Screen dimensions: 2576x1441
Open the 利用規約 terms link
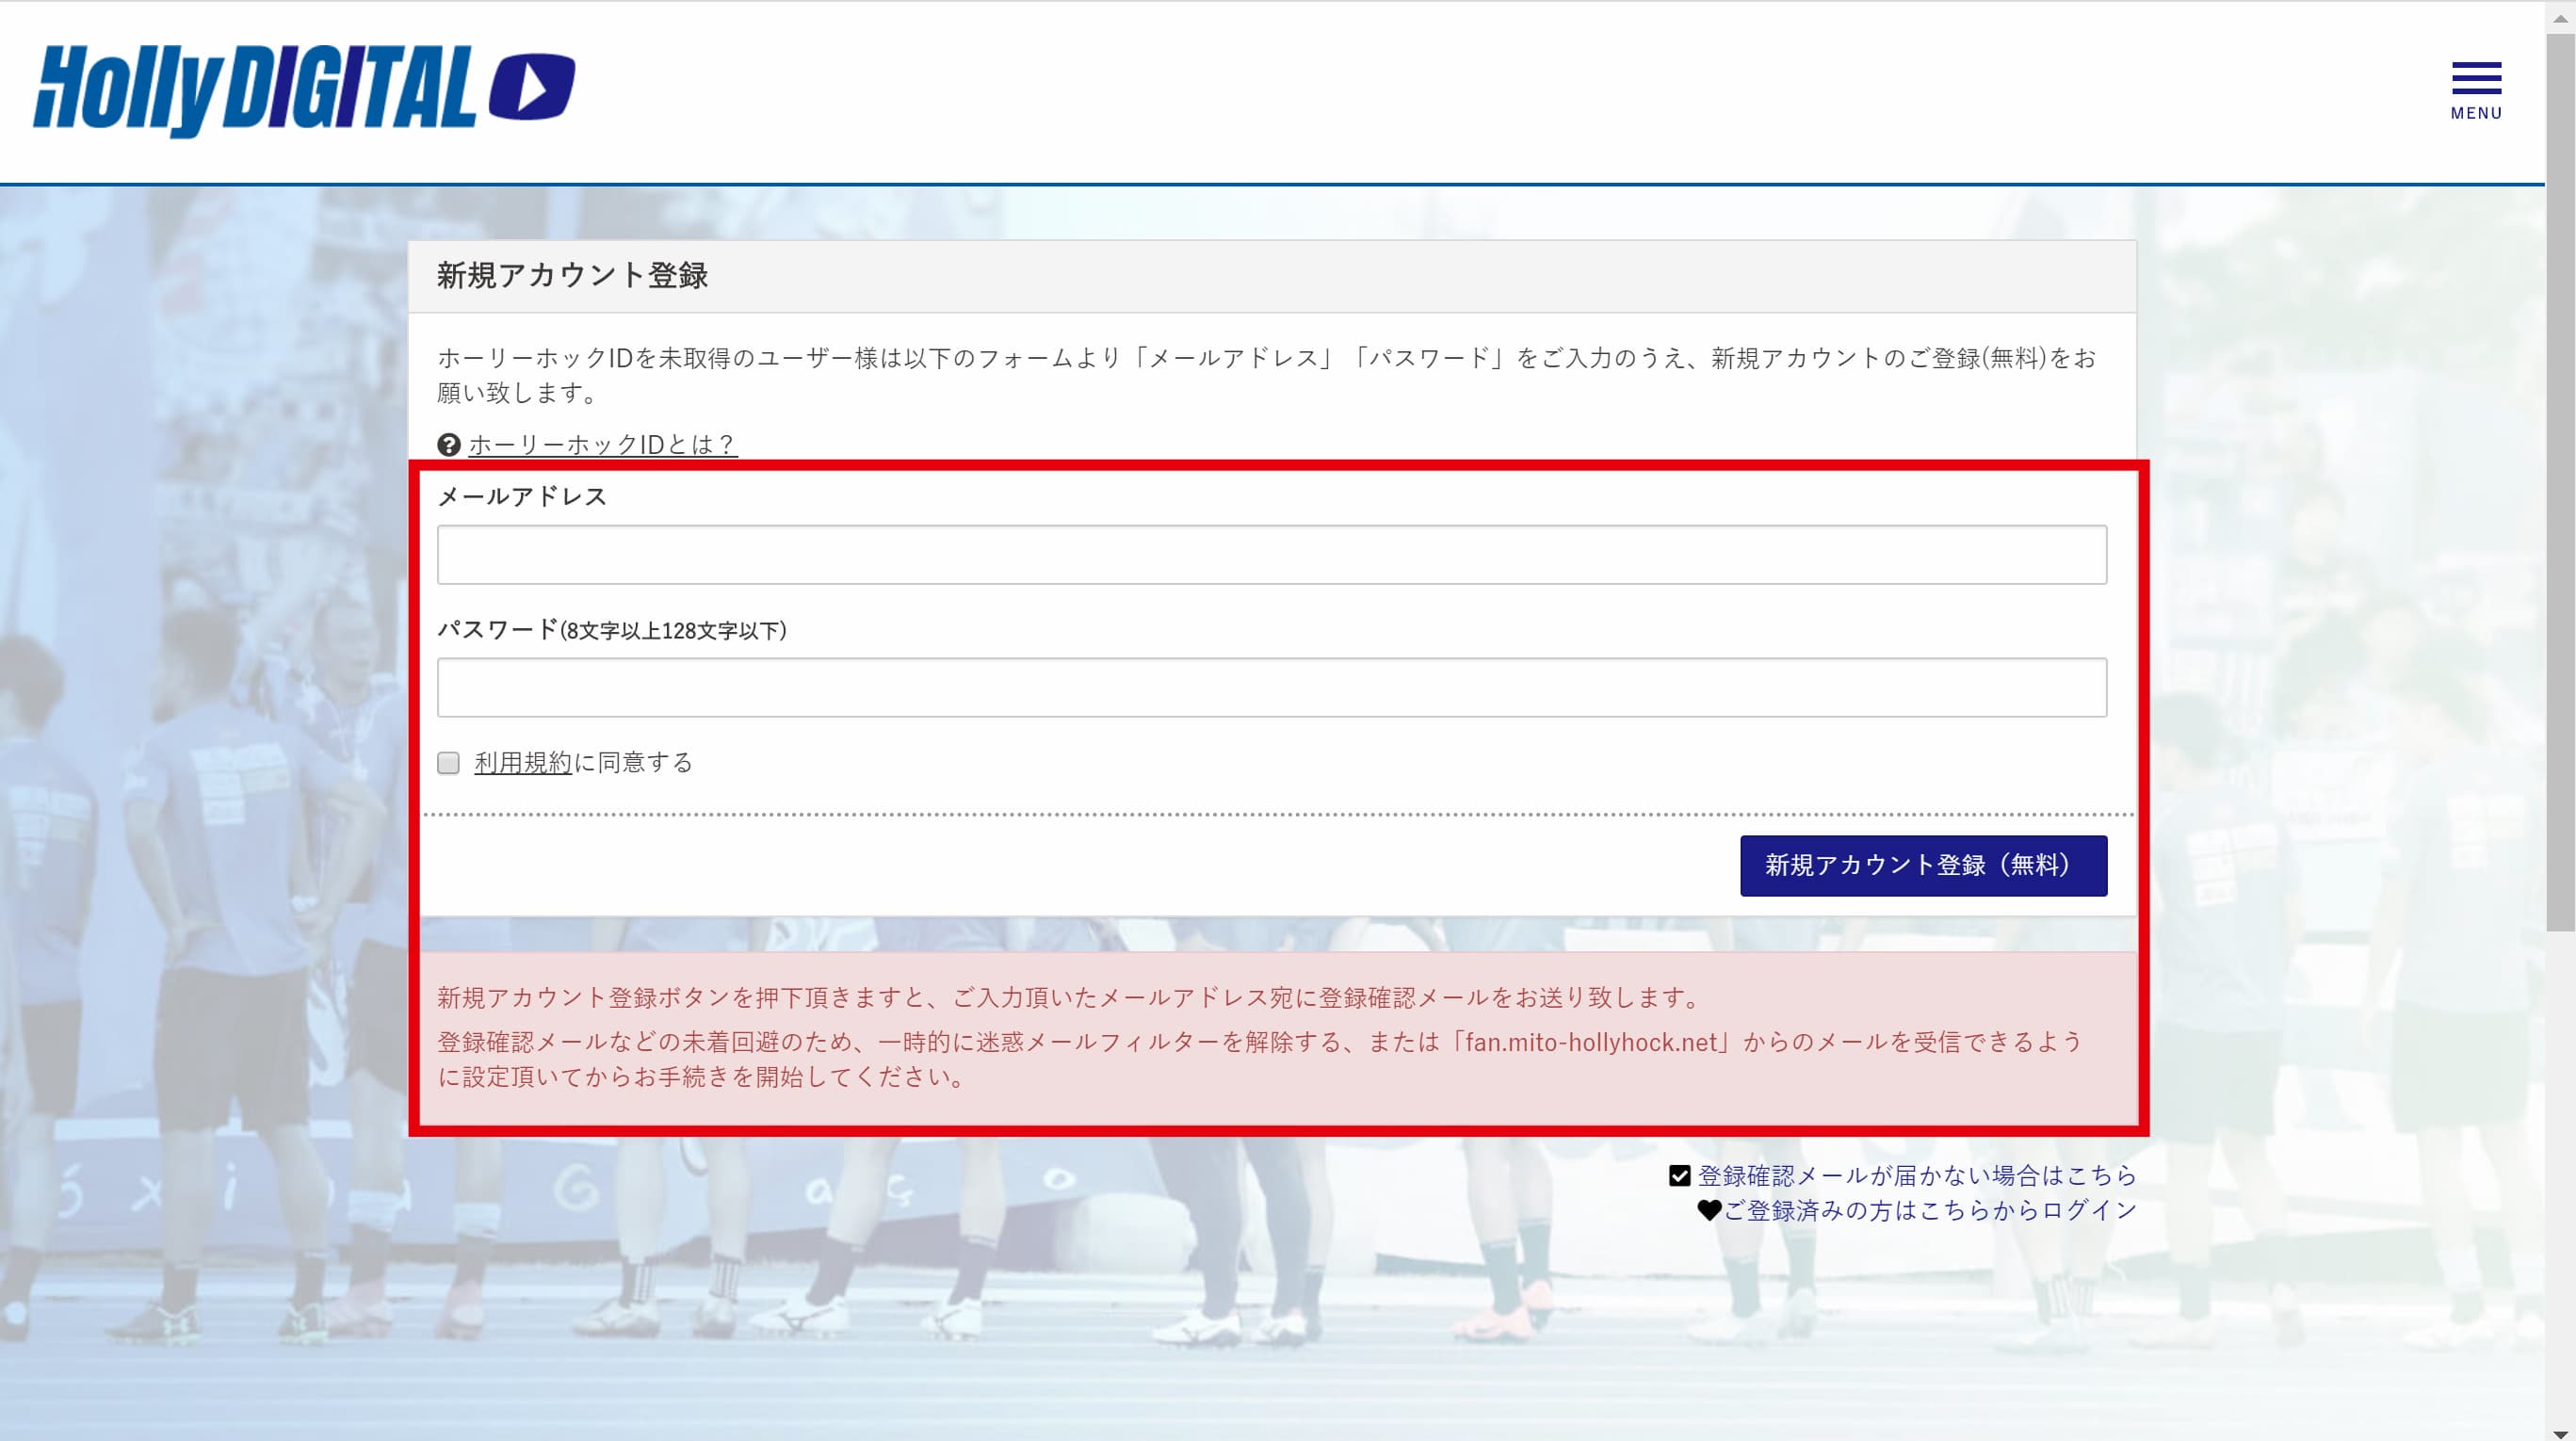[523, 763]
